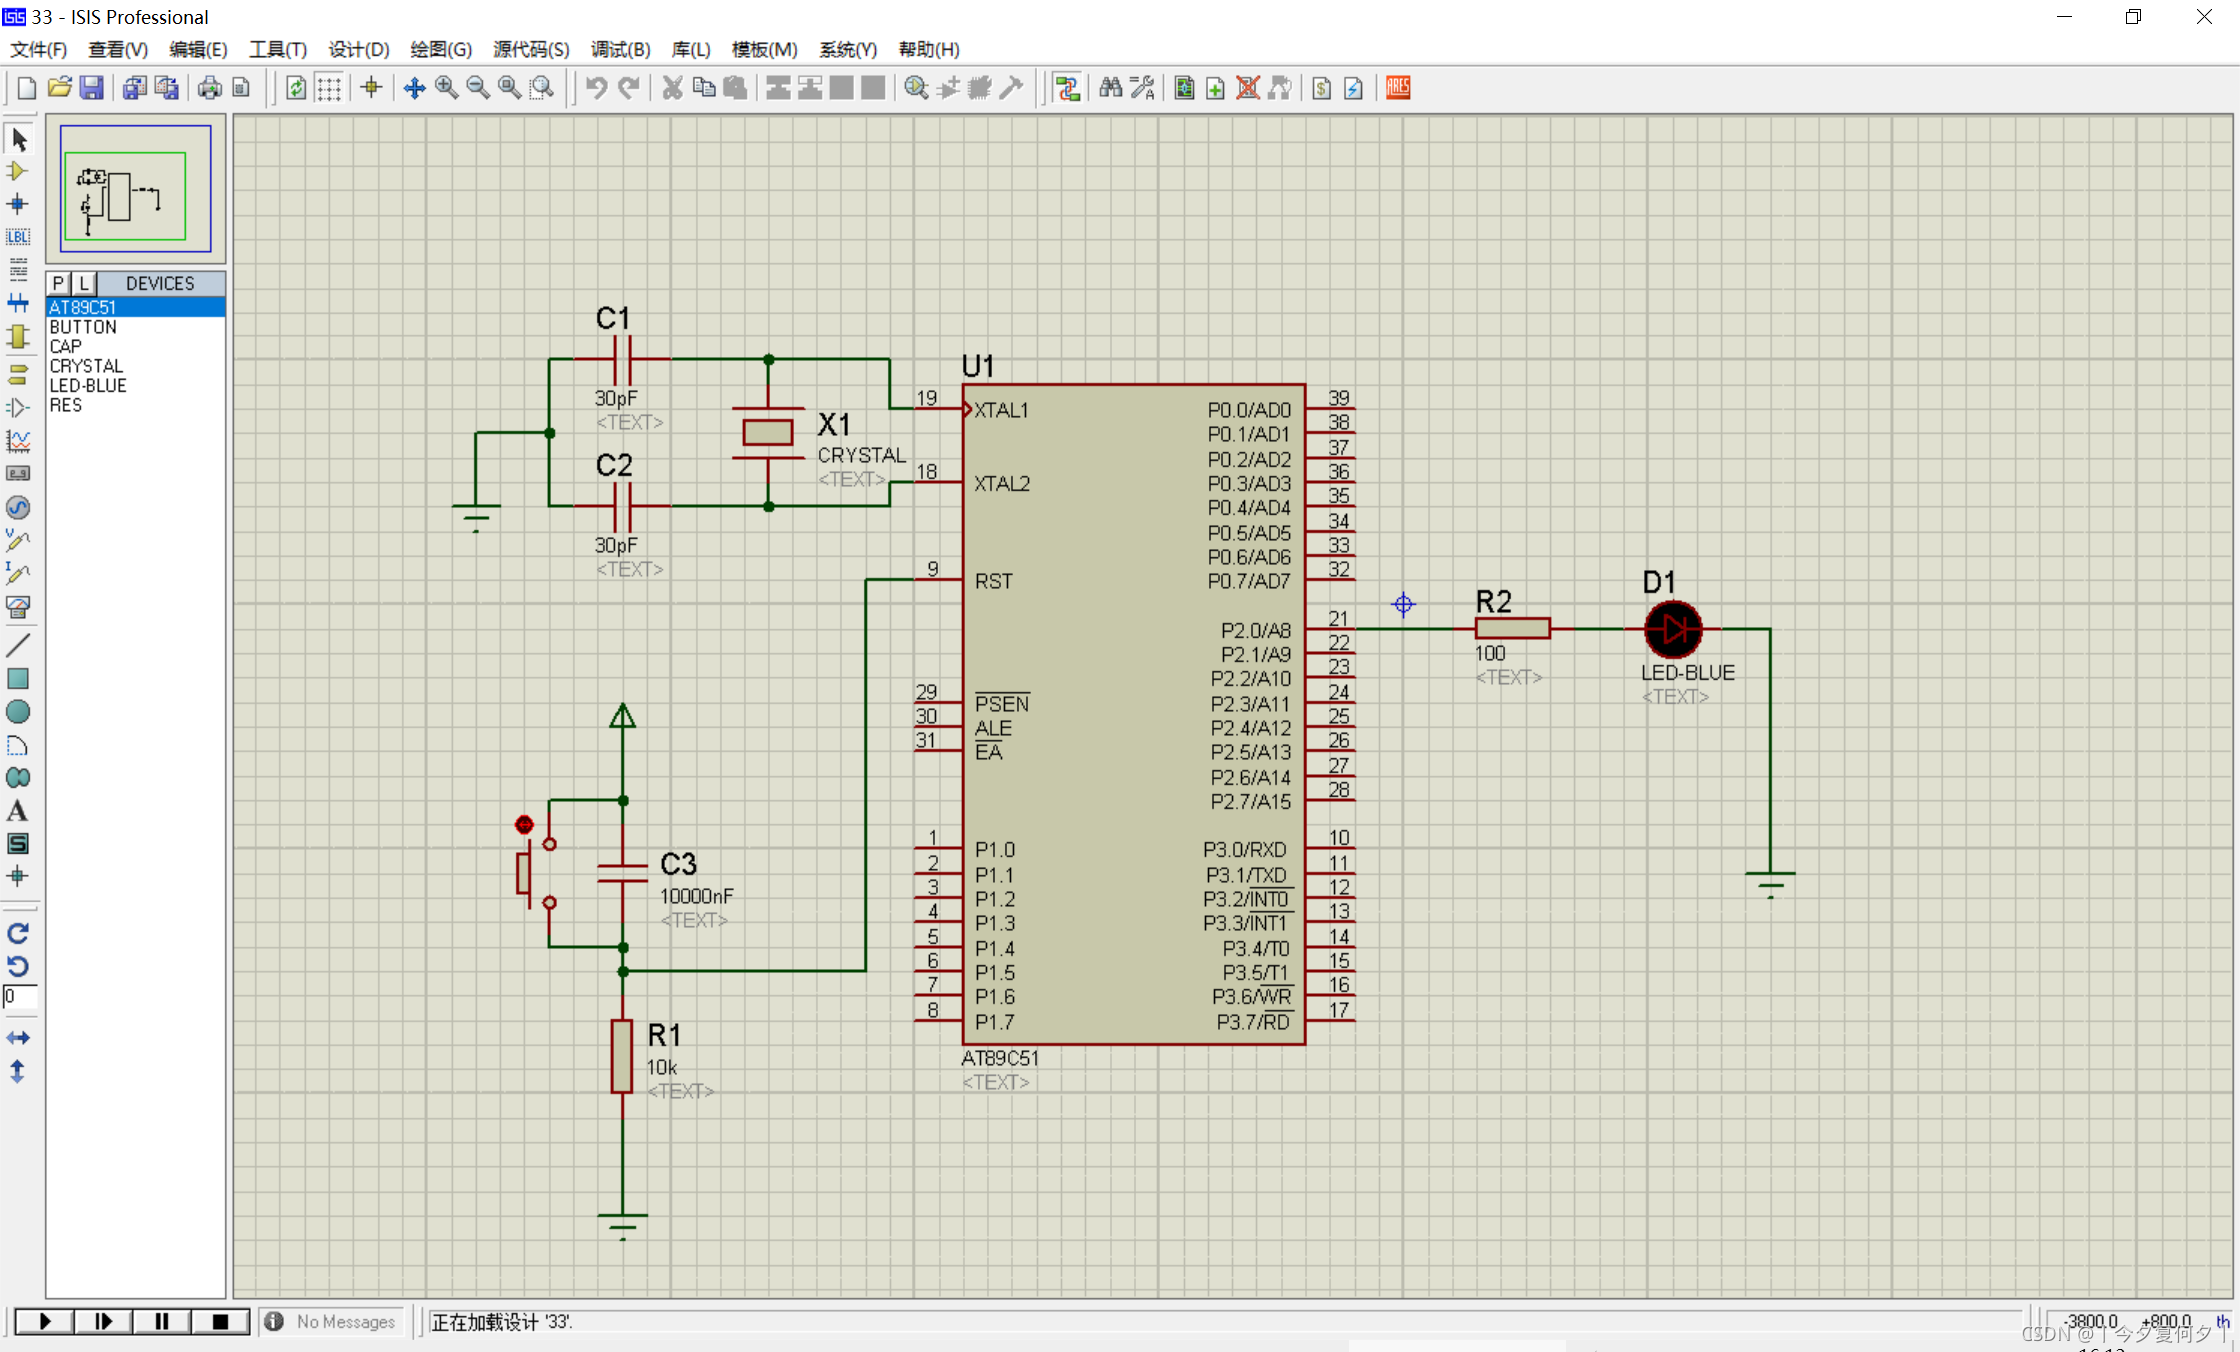Stop the simulation
Screen dimensions: 2240x1352
coord(220,1321)
